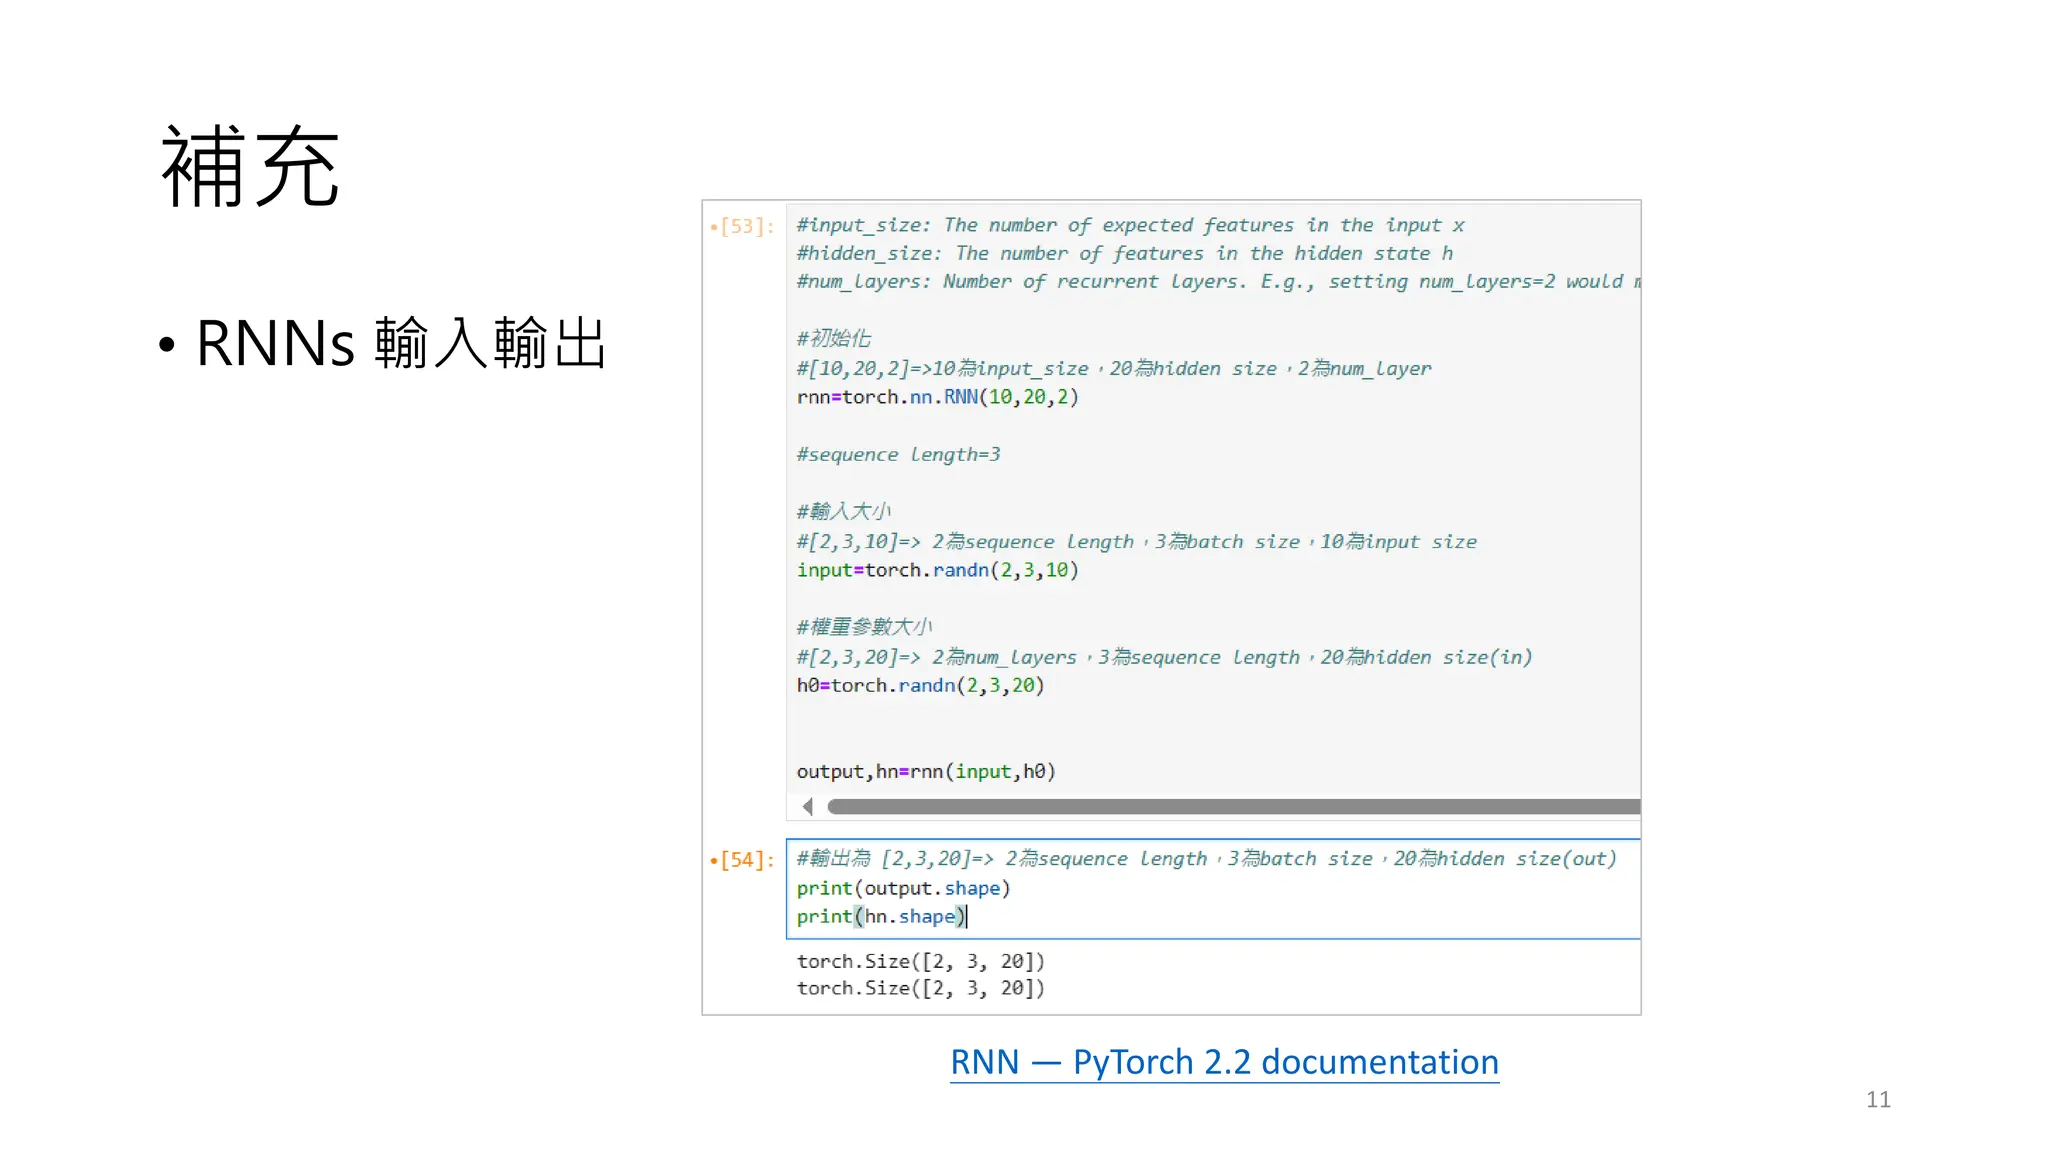
Task: Click the slide title 補充
Action: 250,167
